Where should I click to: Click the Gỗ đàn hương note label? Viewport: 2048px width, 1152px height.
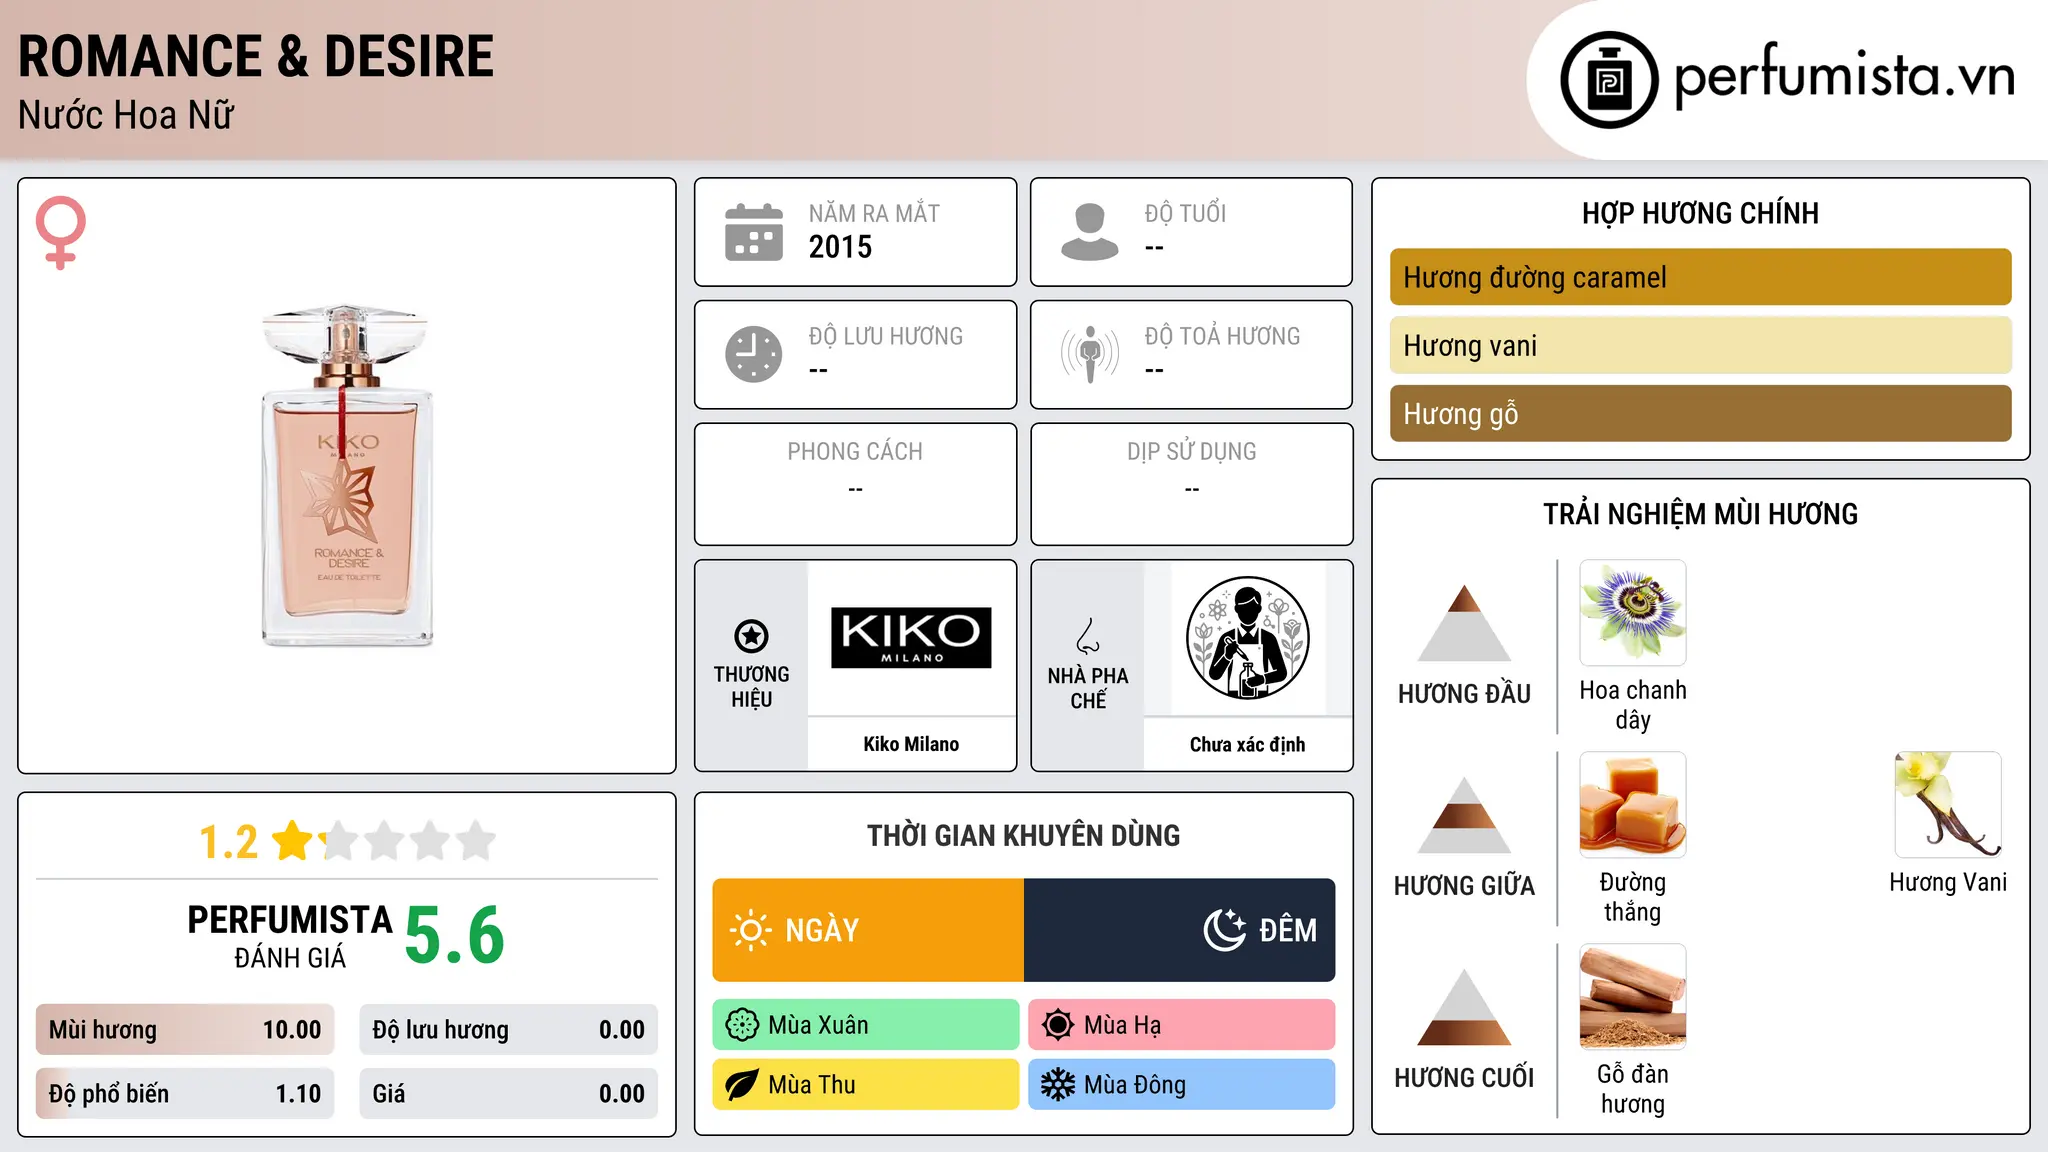tap(1633, 1089)
